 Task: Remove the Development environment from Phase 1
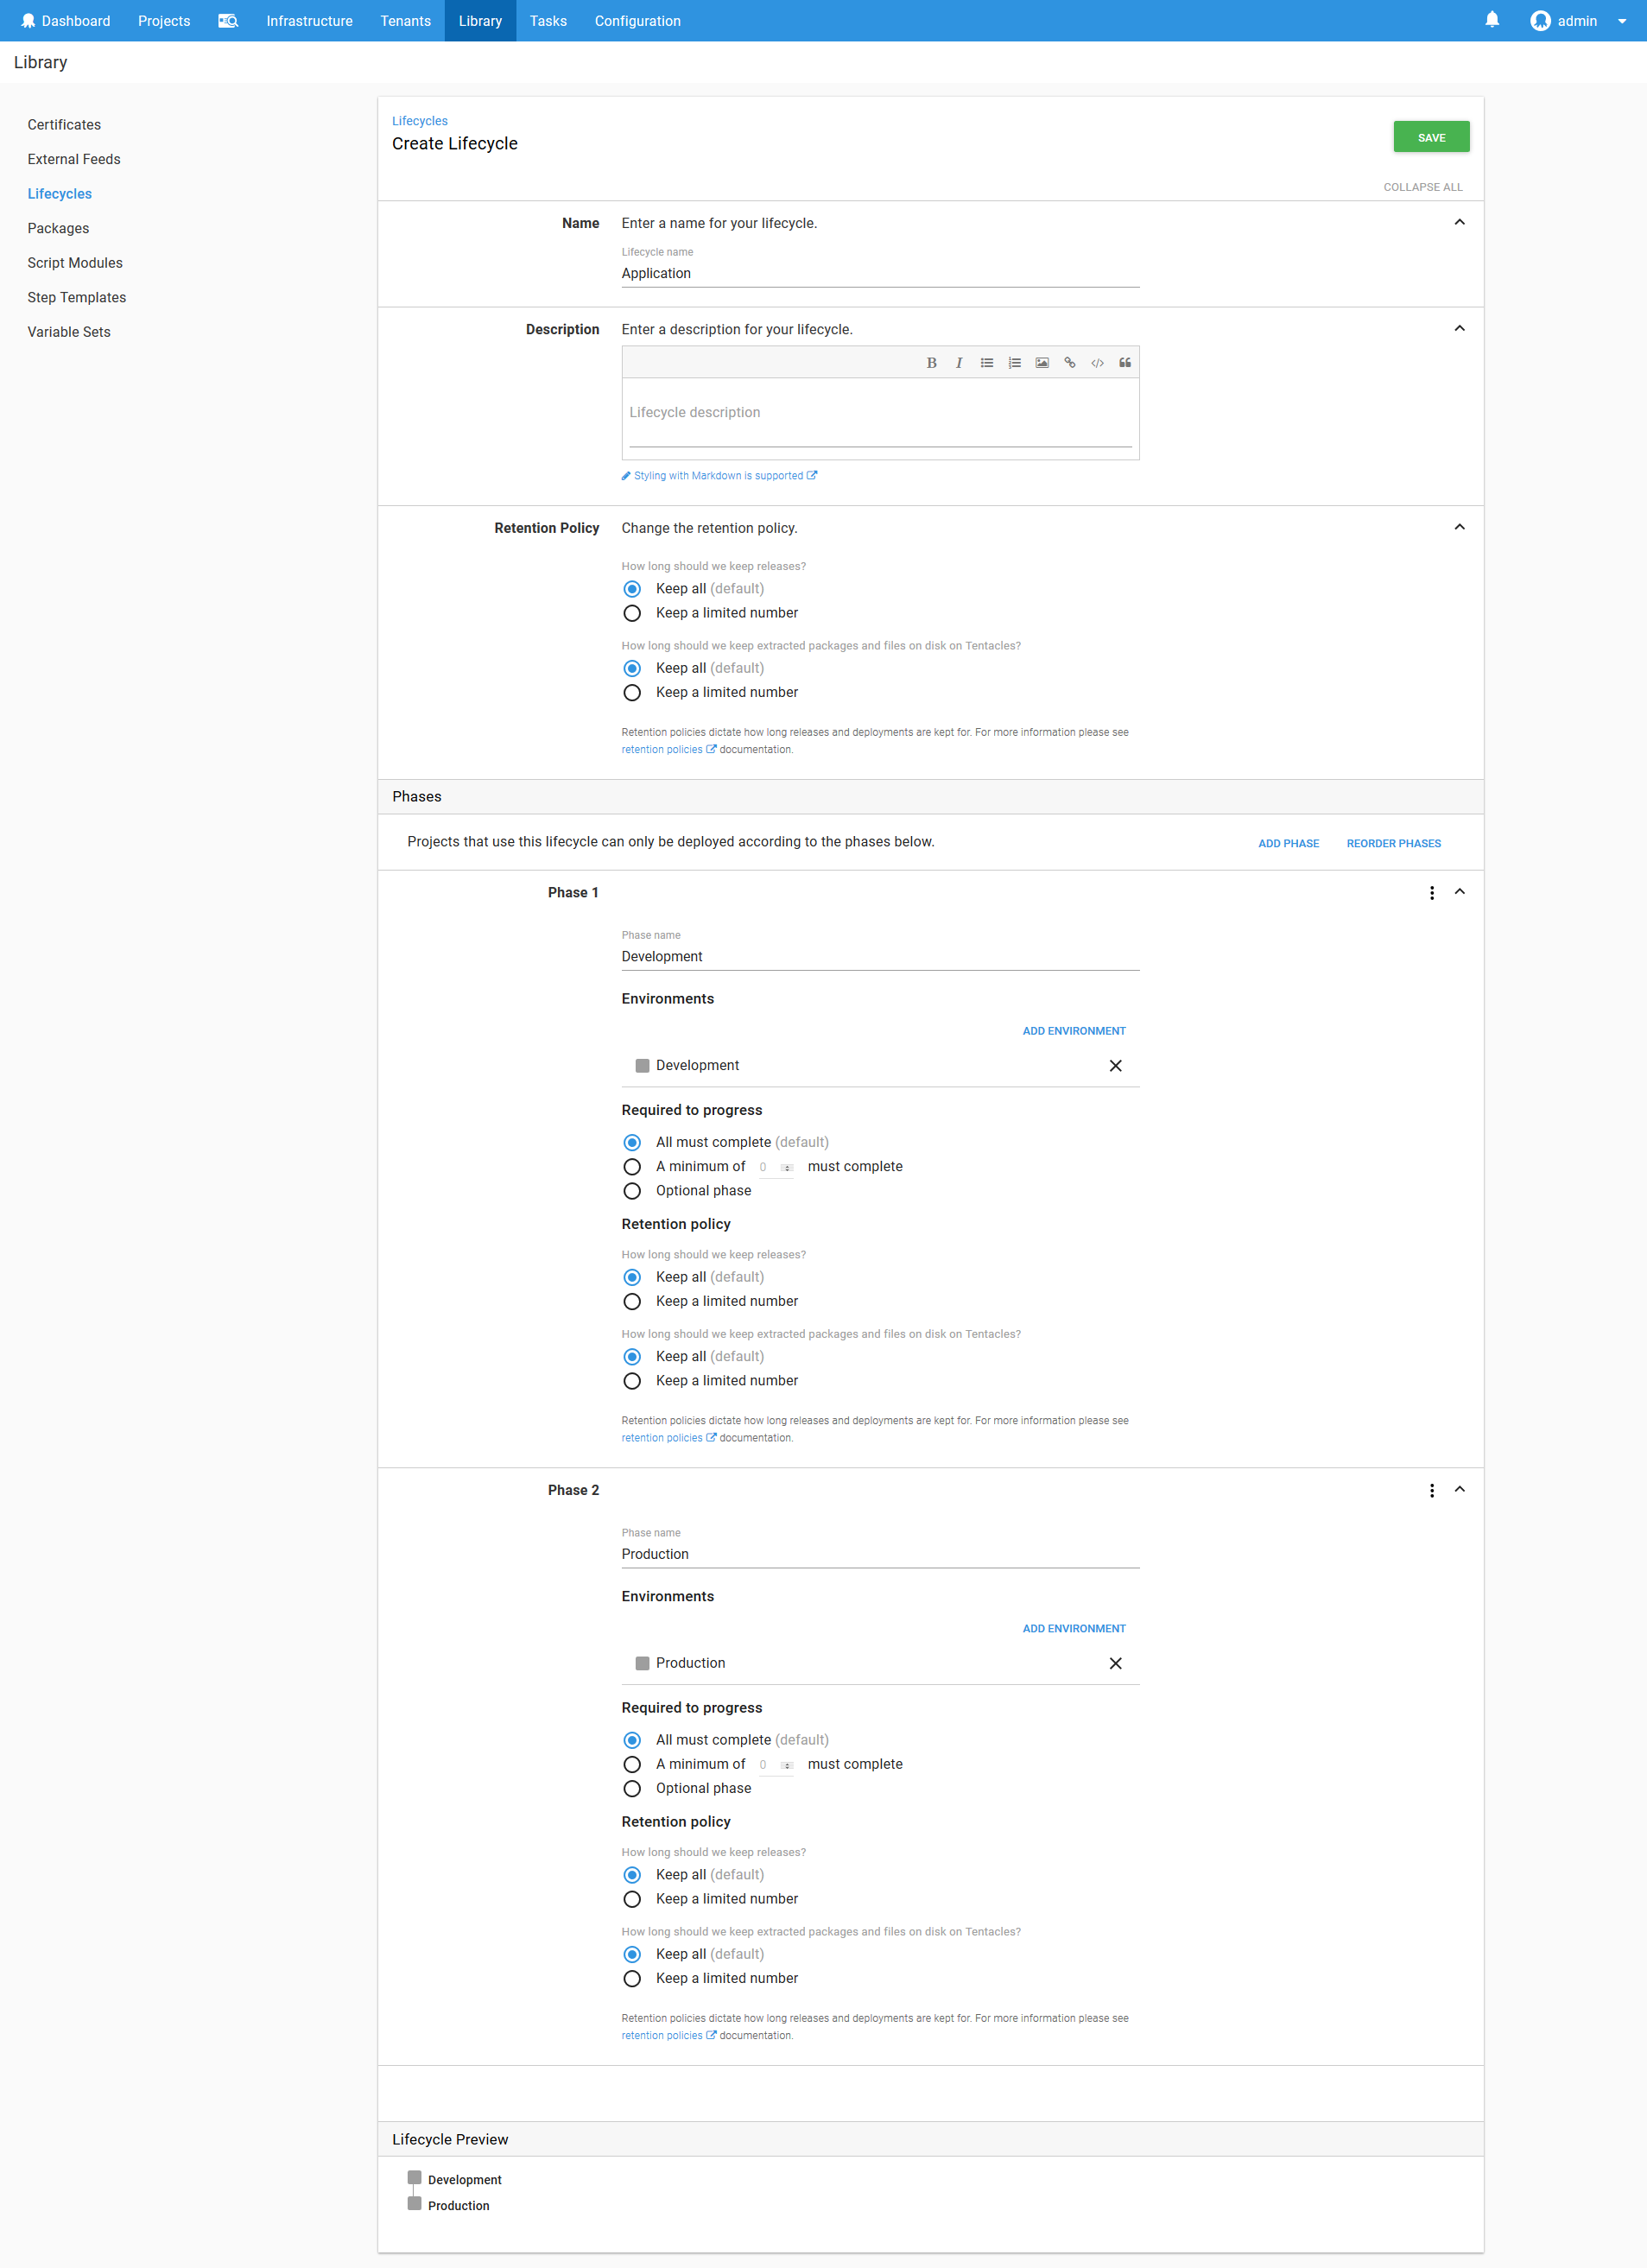pyautogui.click(x=1115, y=1065)
